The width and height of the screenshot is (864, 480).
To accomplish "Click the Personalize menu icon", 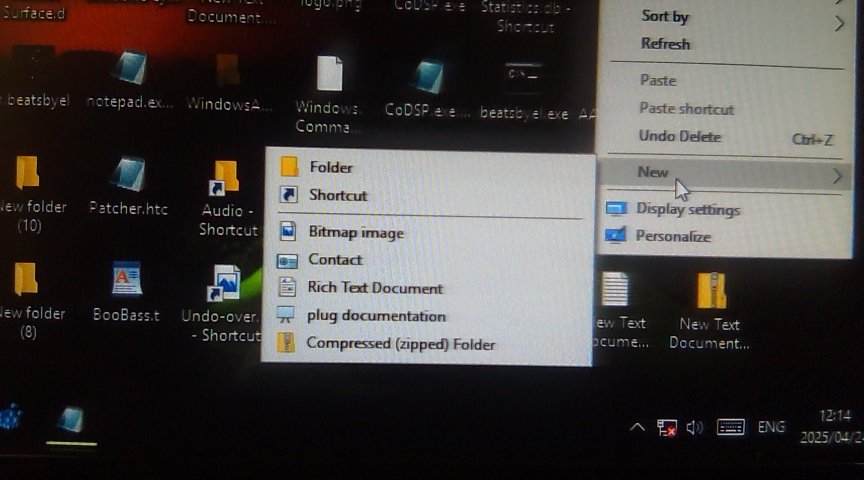I will pos(615,235).
